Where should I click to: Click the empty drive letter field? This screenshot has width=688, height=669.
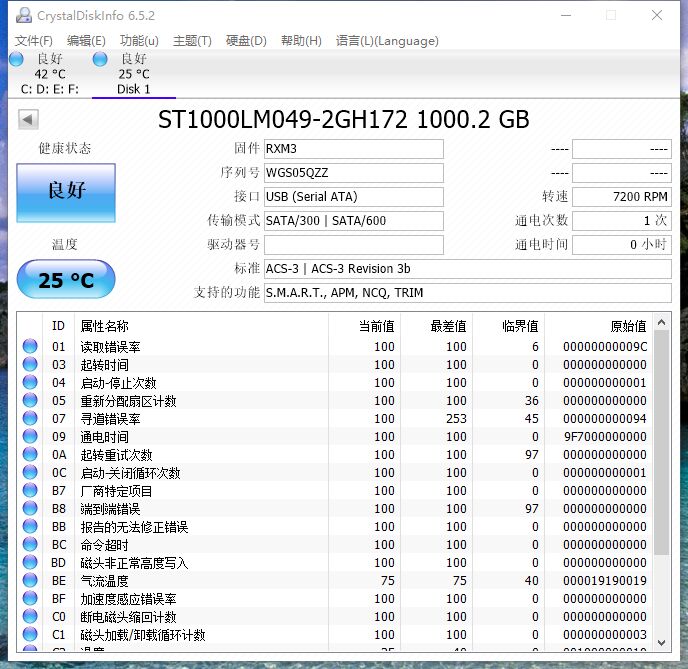pos(354,245)
